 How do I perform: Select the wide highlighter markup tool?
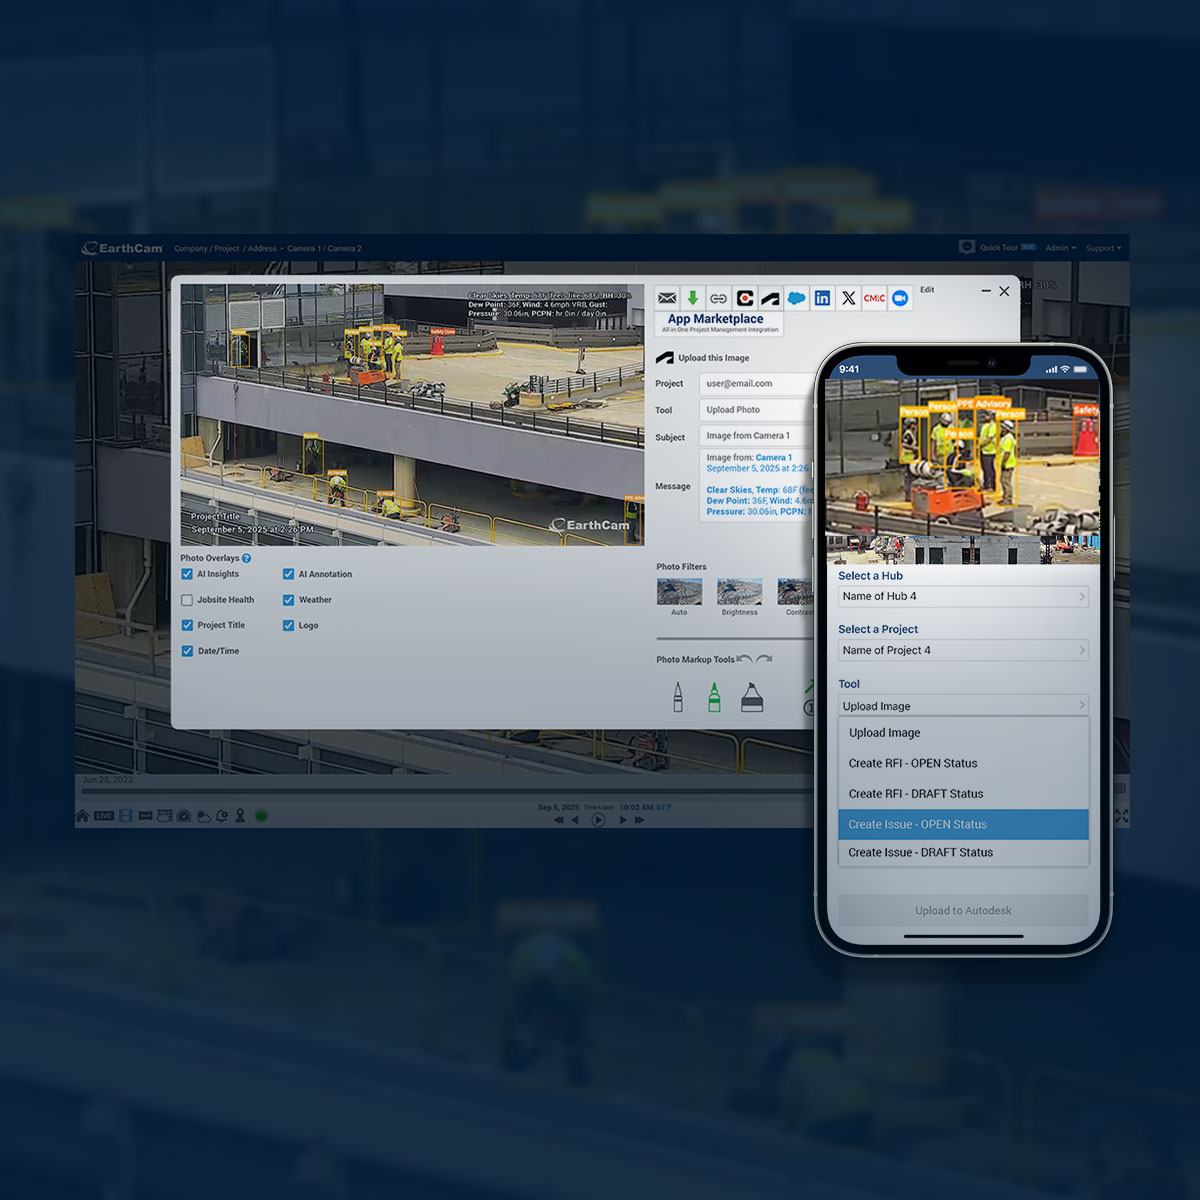(752, 697)
